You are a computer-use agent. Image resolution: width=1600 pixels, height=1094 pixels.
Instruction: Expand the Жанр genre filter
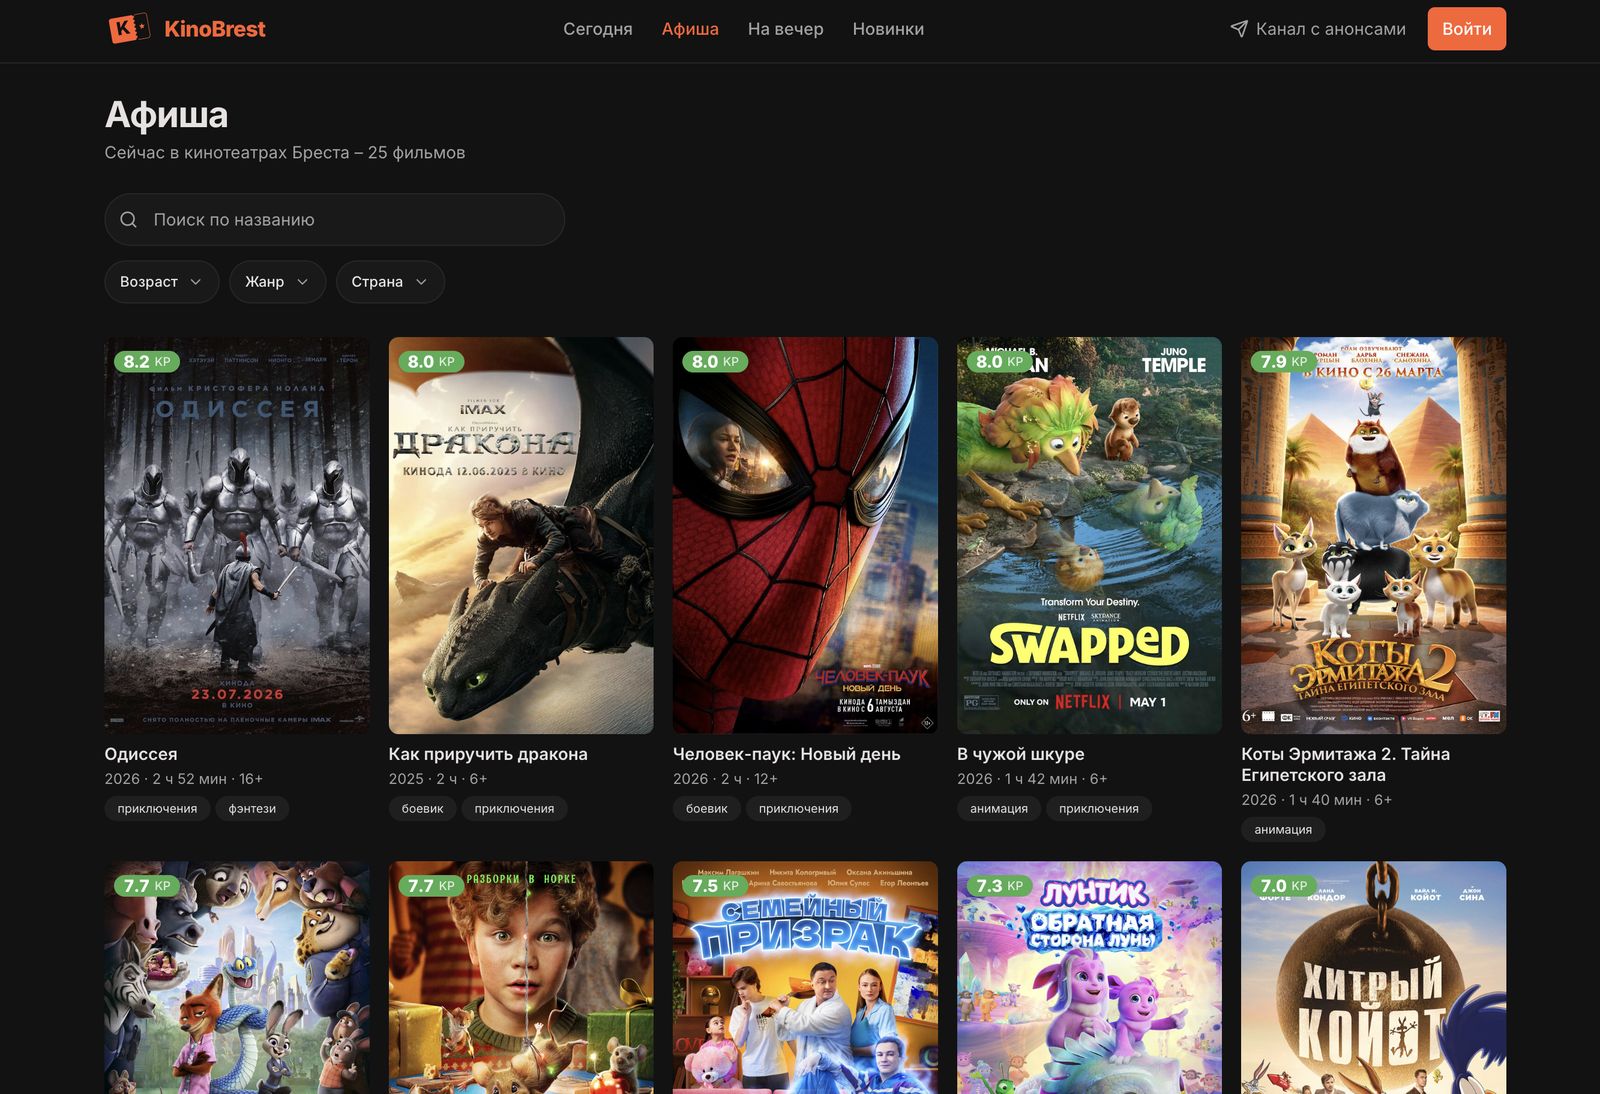tap(277, 282)
